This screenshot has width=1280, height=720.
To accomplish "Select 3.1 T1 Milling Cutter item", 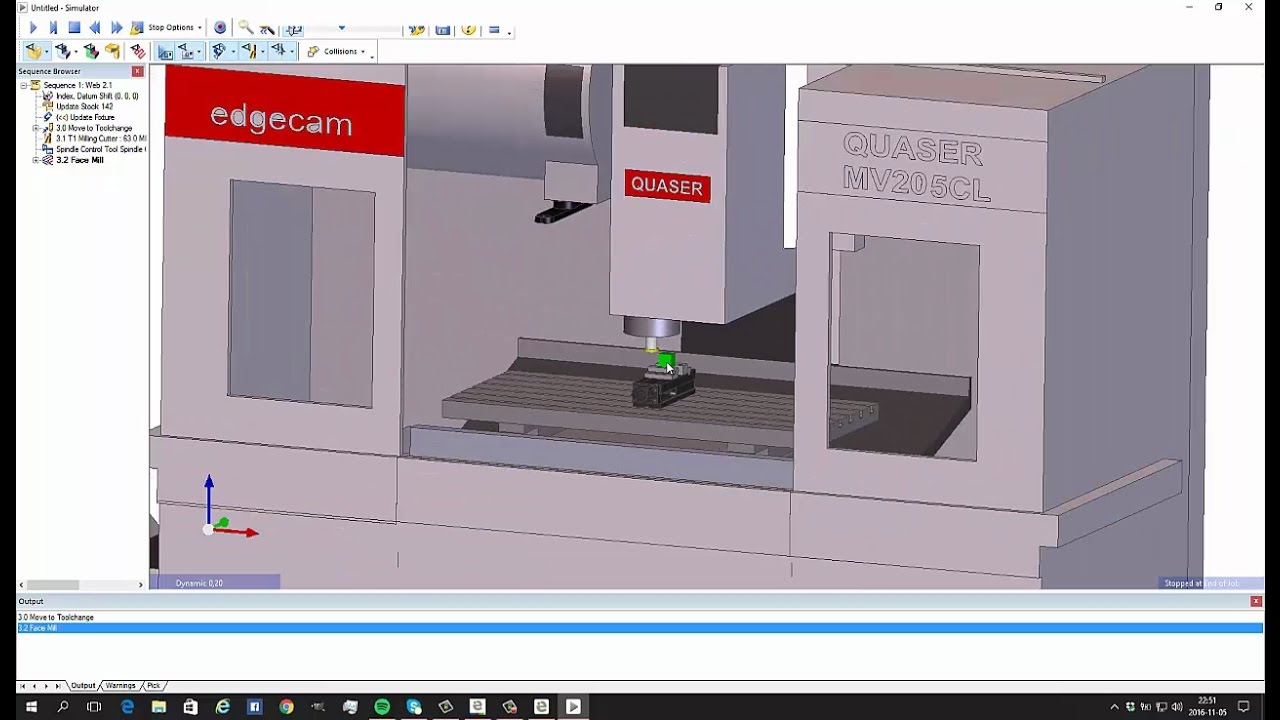I will 101,139.
